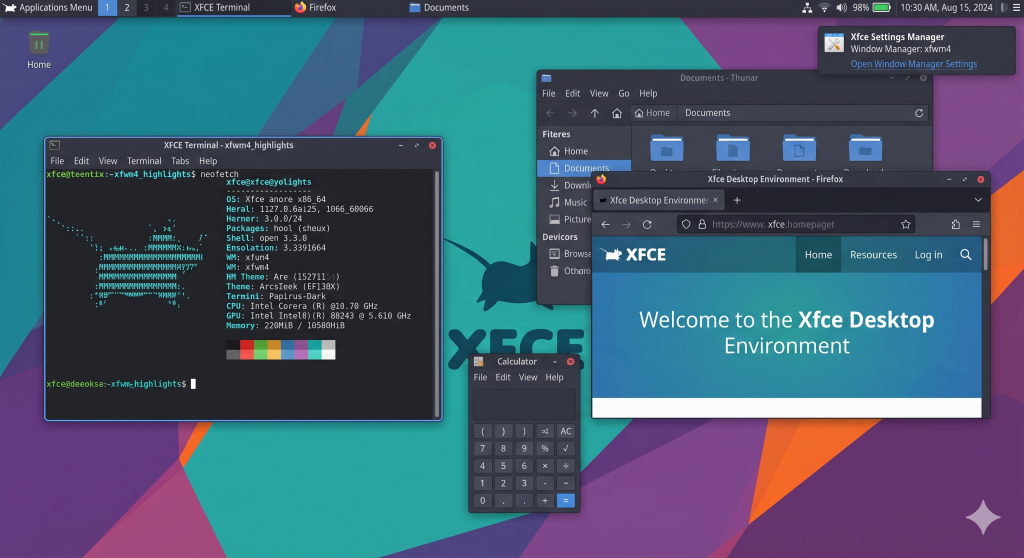The height and width of the screenshot is (558, 1024).
Task: Click the Firefox URL address field
Action: coord(796,224)
